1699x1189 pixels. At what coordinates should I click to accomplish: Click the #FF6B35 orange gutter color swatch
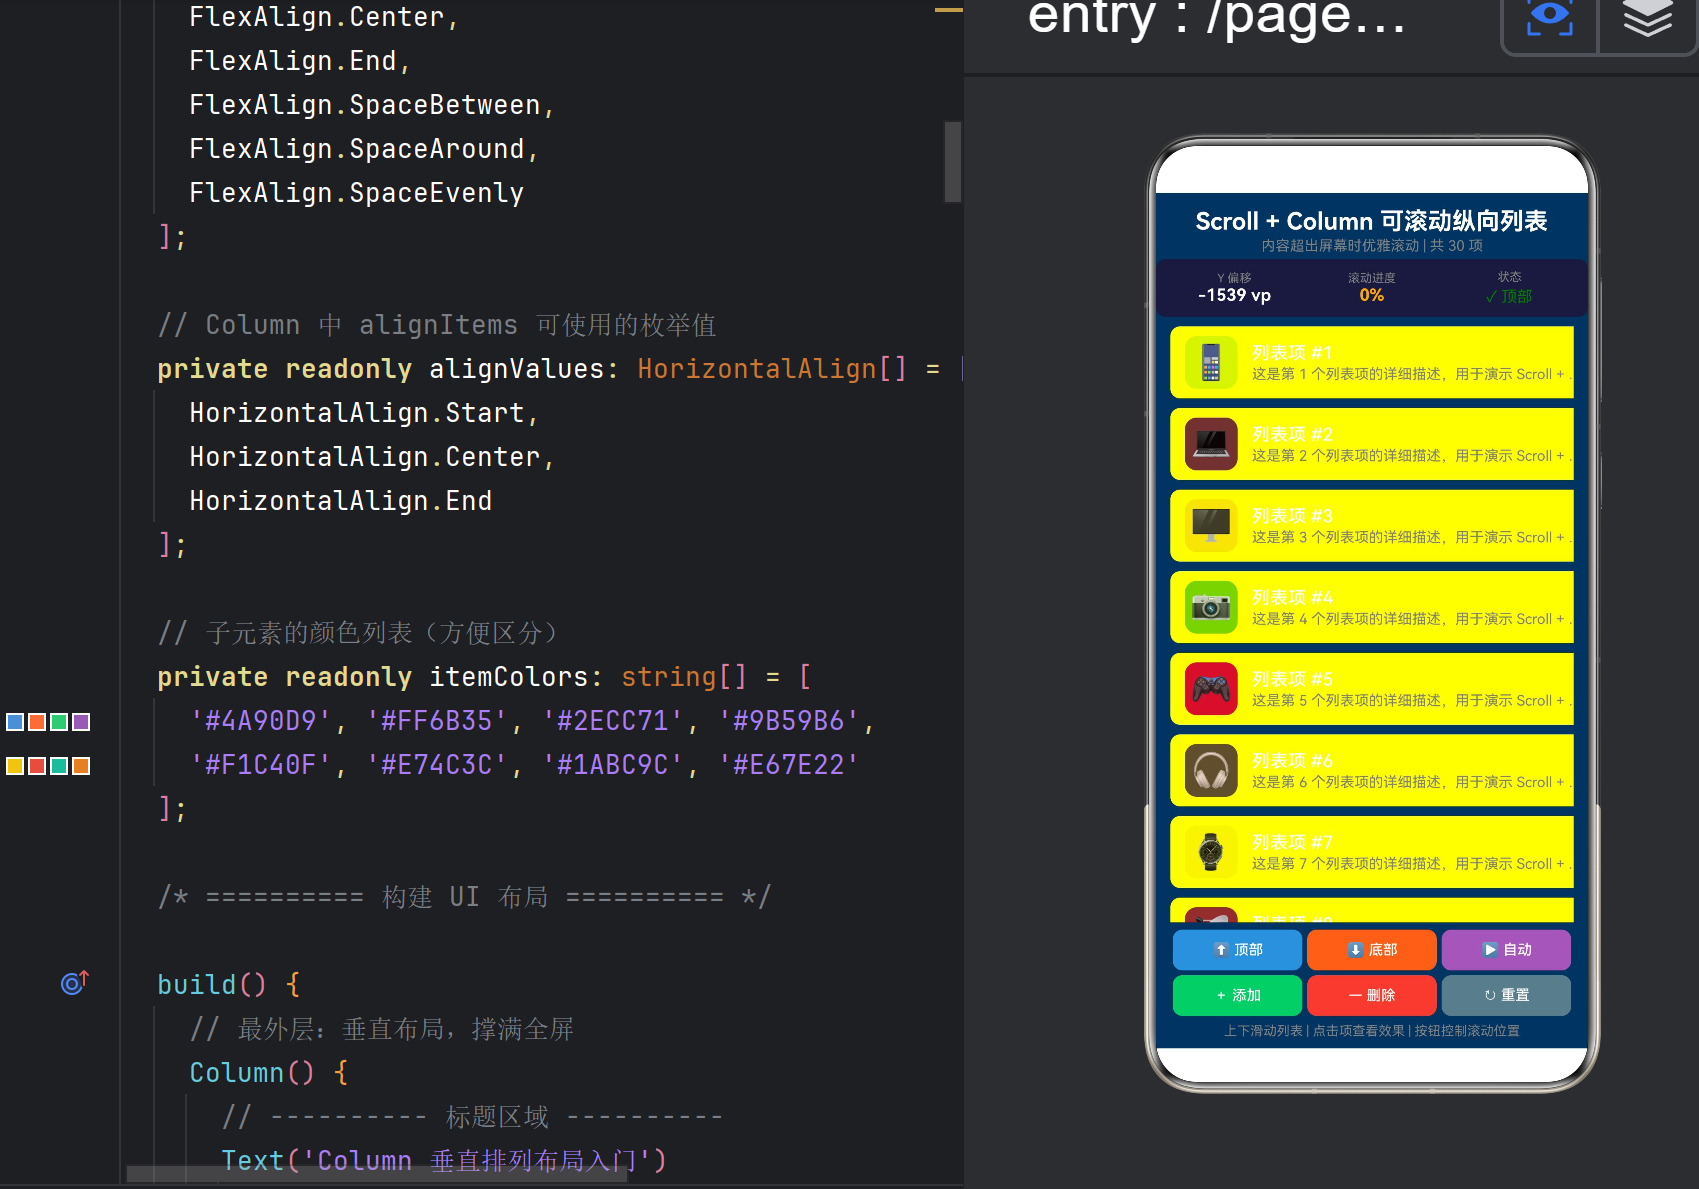pos(37,722)
